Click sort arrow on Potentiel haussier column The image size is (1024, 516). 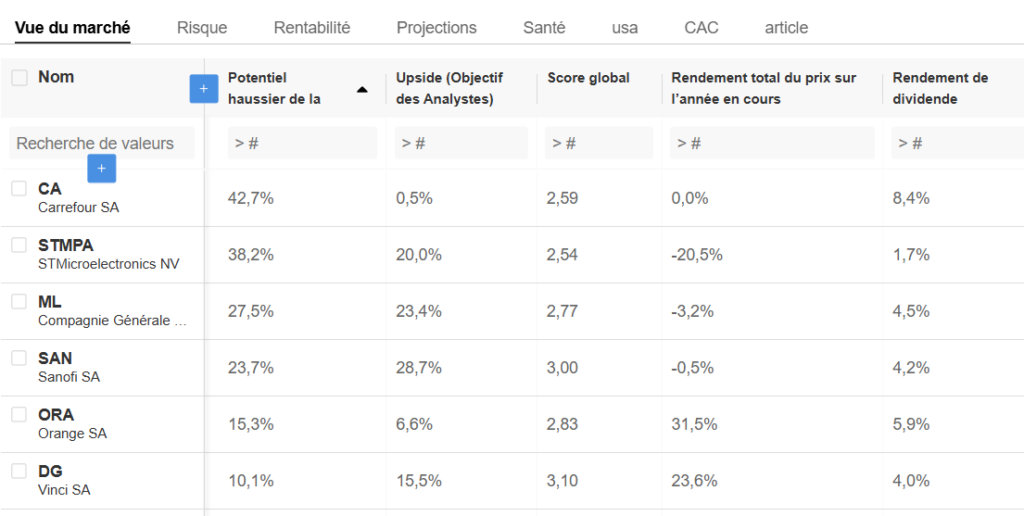[x=362, y=90]
